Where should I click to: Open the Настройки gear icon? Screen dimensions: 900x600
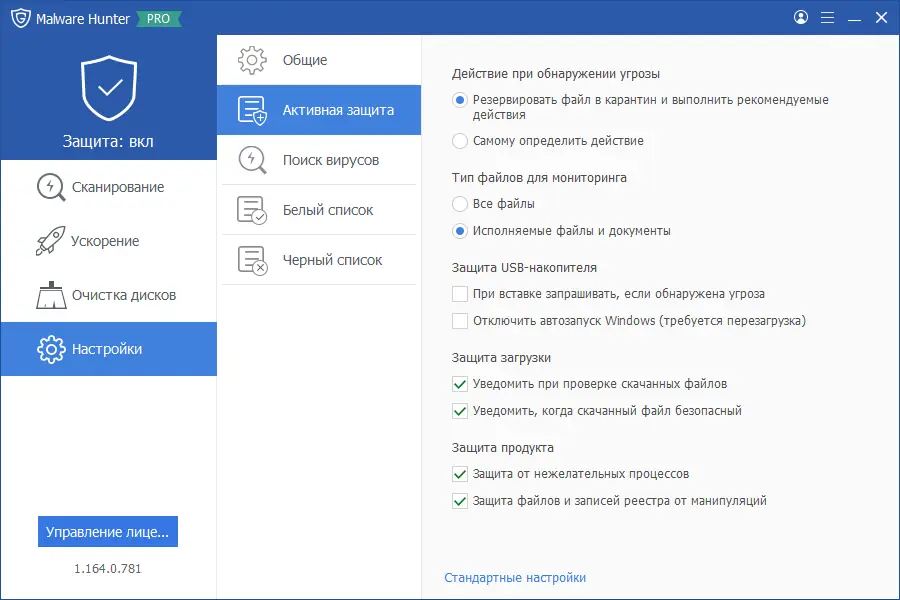point(50,349)
